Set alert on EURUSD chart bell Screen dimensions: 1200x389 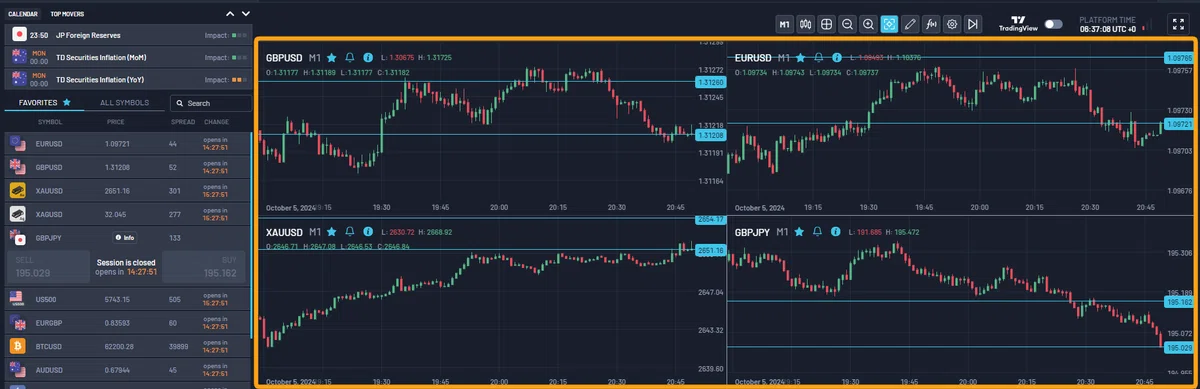point(818,58)
